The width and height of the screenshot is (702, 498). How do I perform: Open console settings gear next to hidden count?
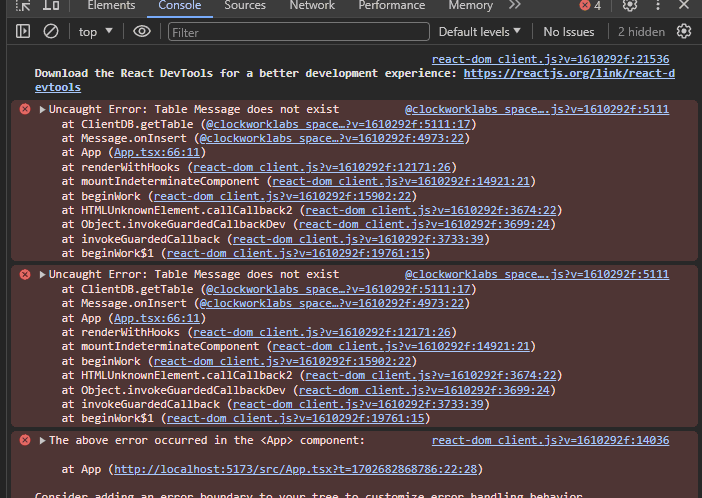pyautogui.click(x=684, y=32)
